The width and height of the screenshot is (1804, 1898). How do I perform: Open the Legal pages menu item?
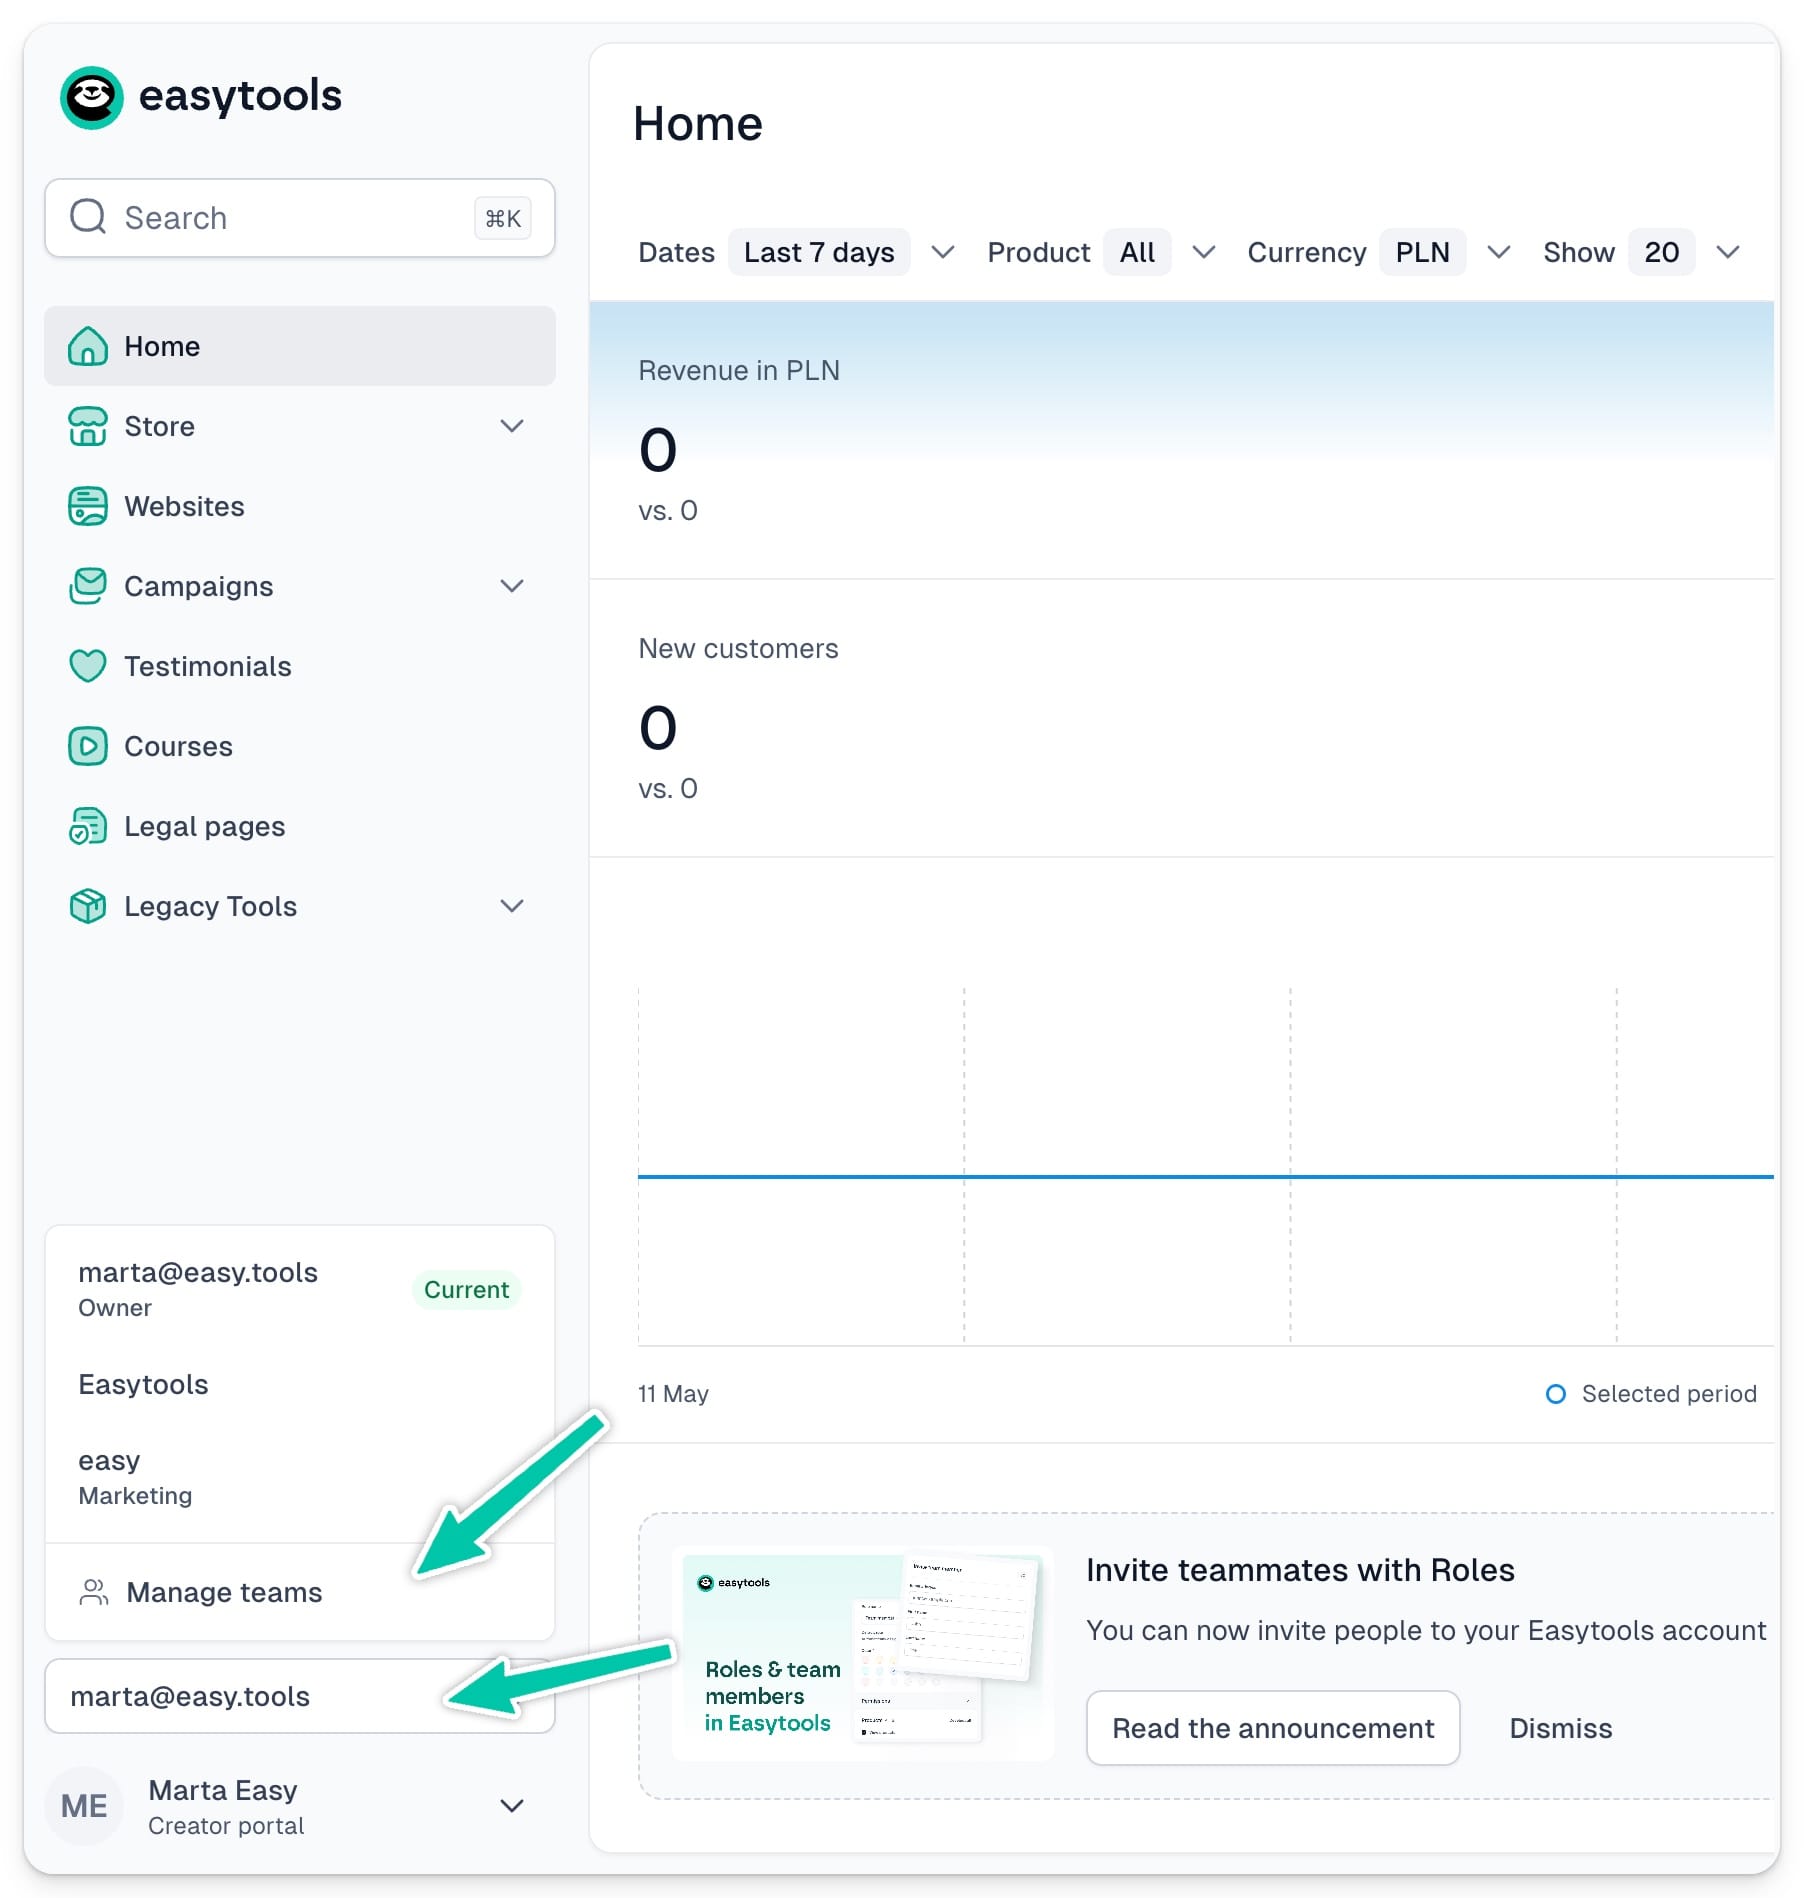[300, 826]
